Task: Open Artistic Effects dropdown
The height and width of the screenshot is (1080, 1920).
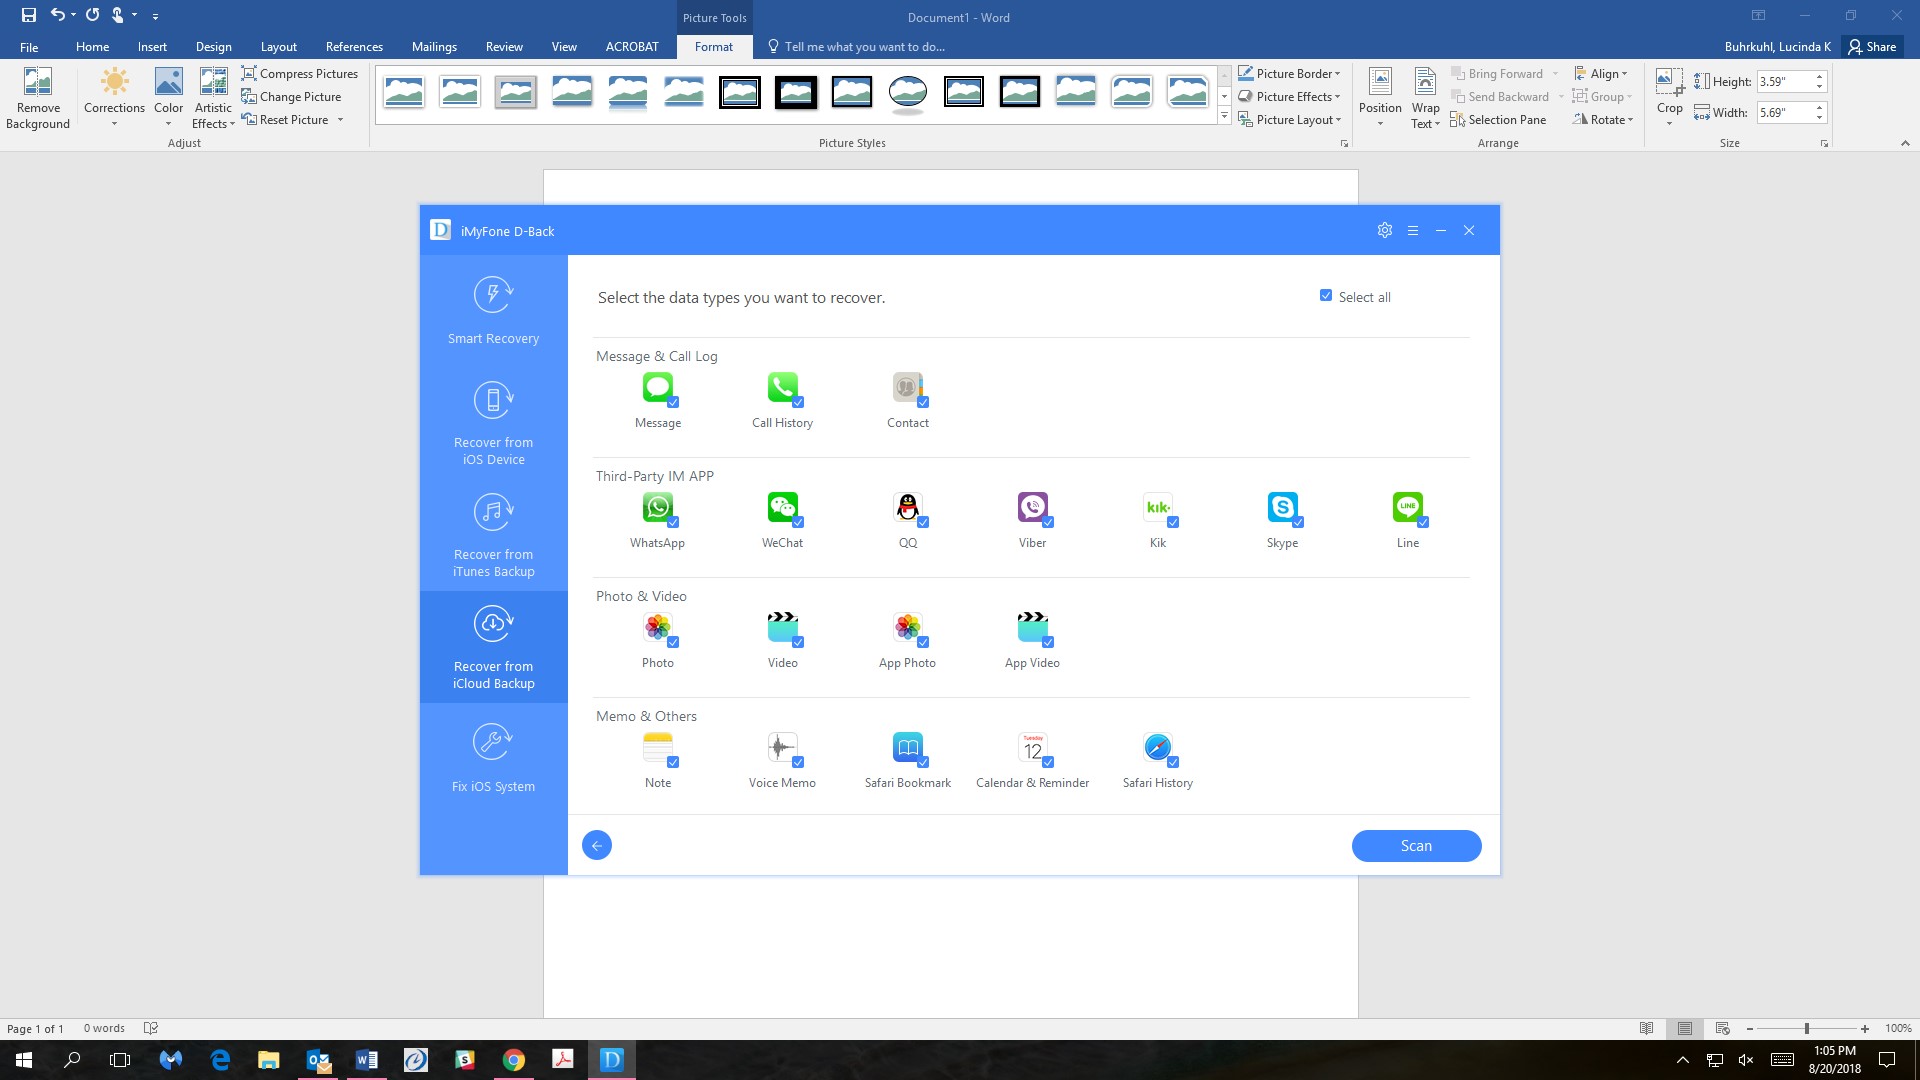Action: [x=213, y=98]
